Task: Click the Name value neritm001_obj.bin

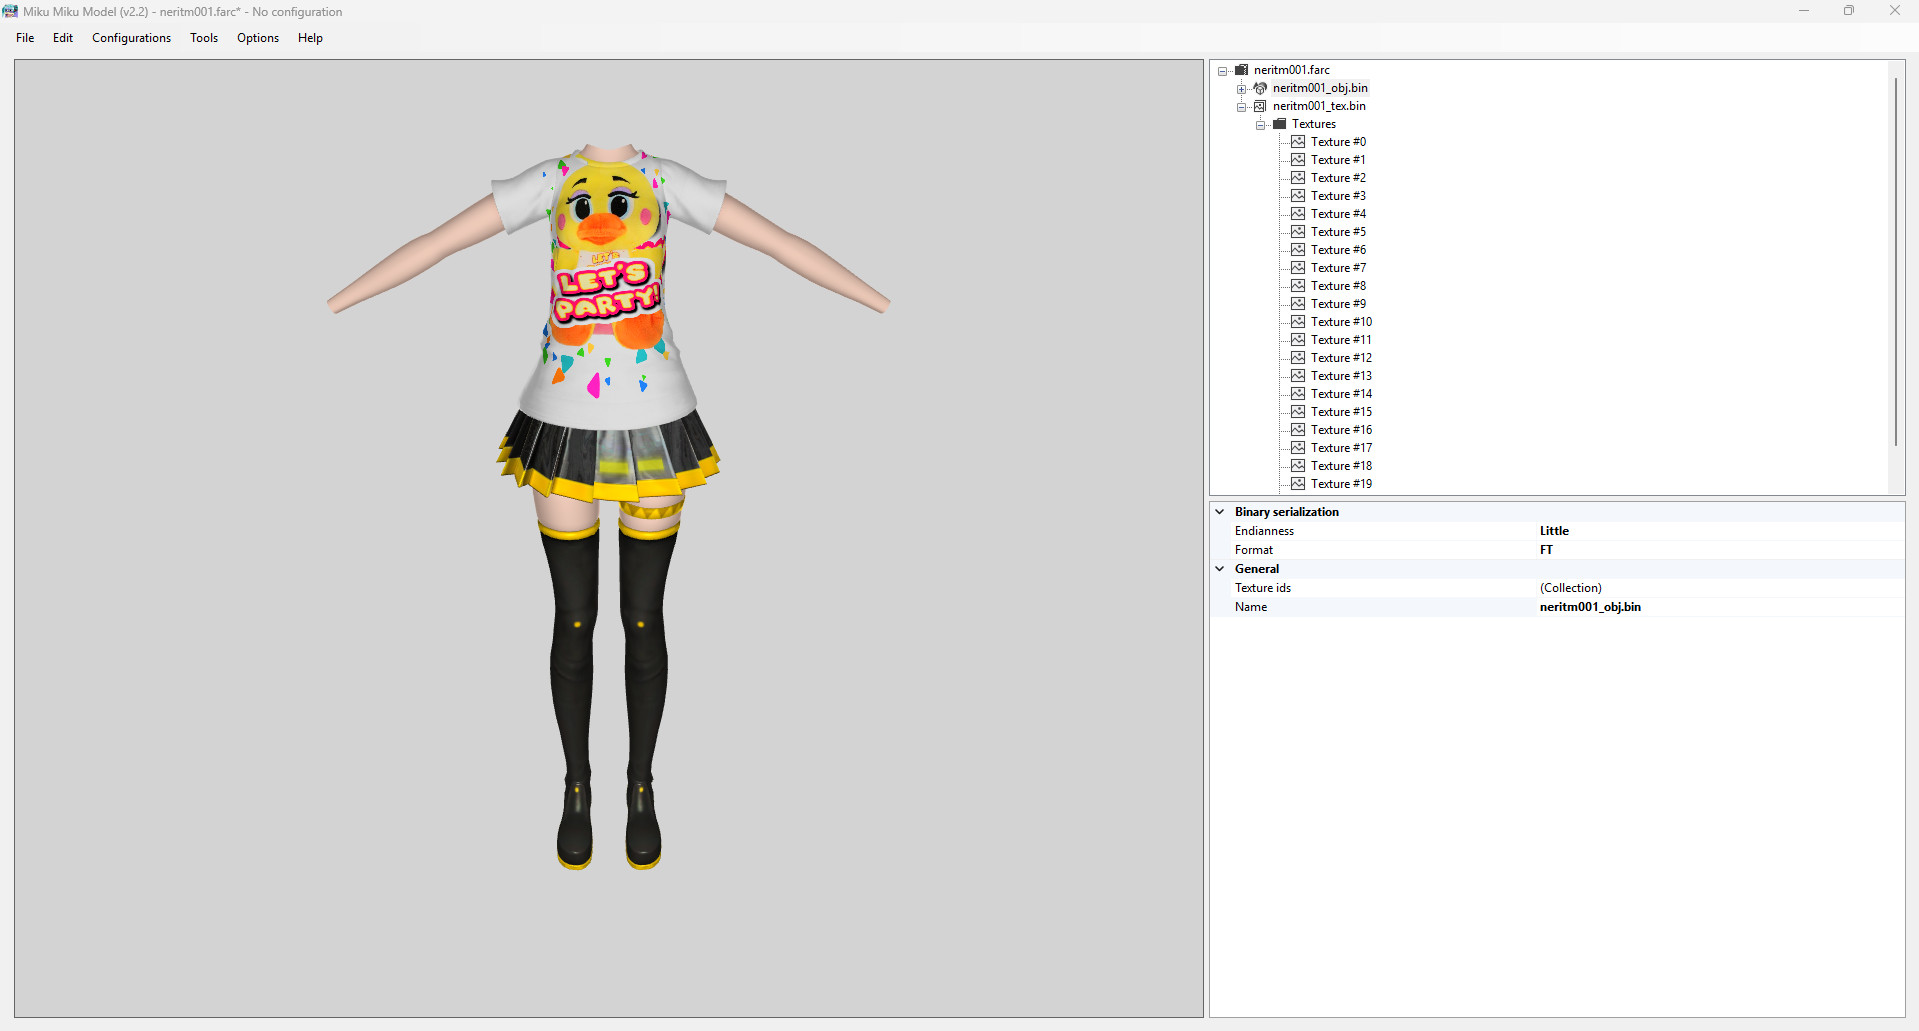Action: tap(1590, 607)
